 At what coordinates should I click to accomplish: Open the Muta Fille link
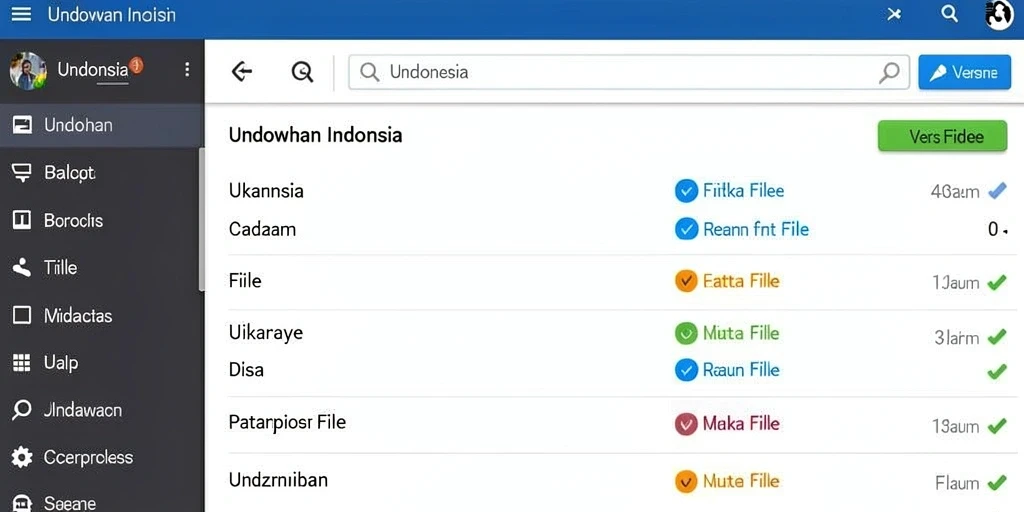click(741, 334)
